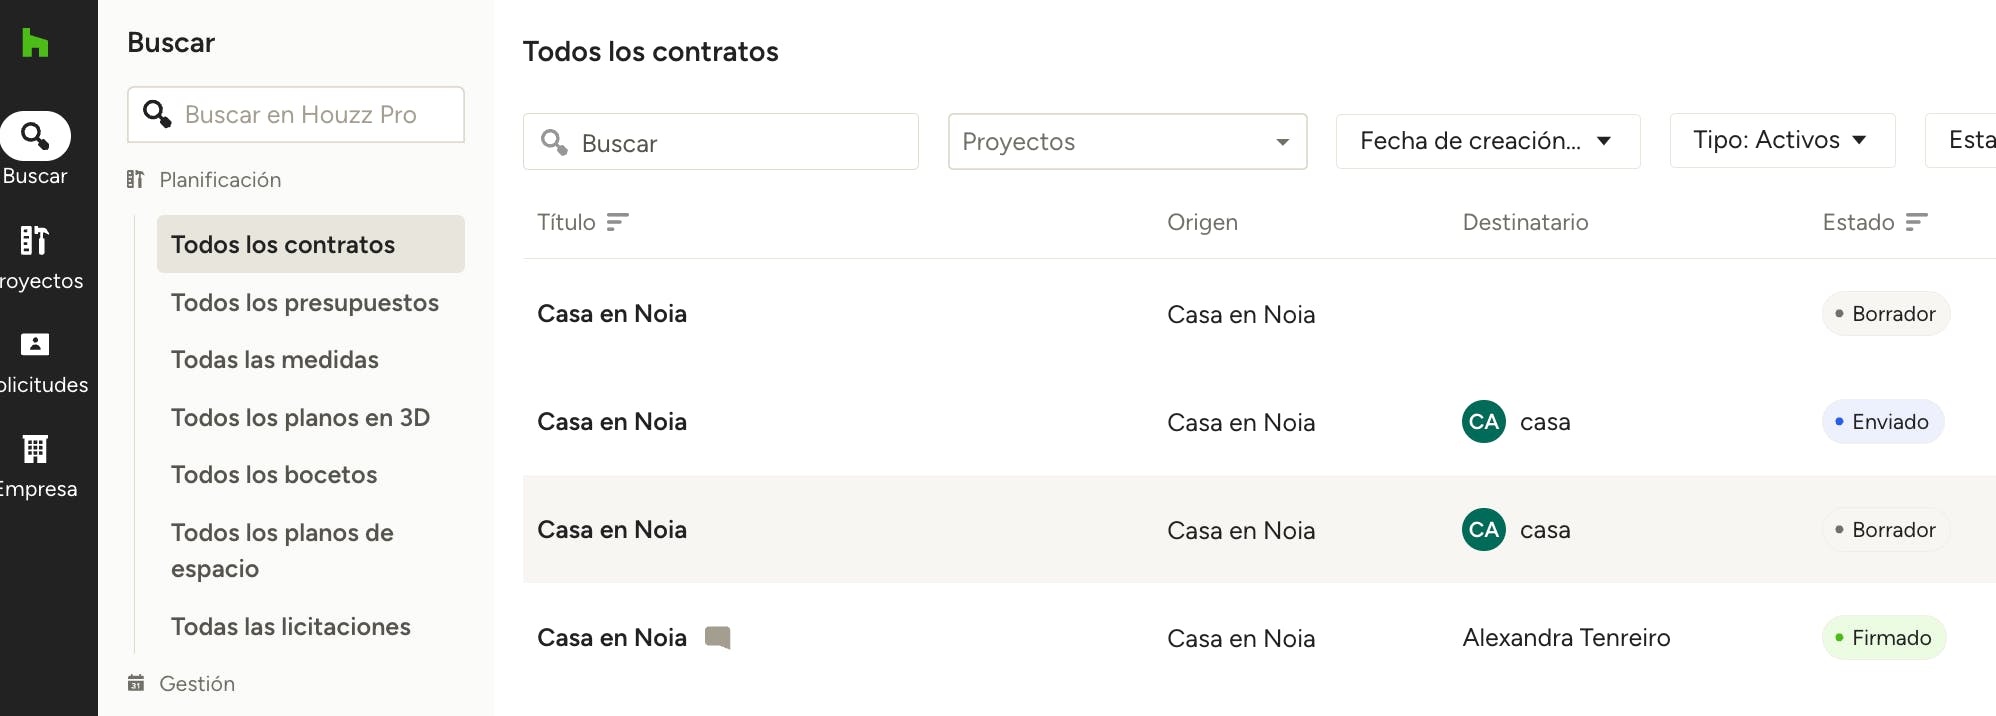Open Todas las licitaciones section
This screenshot has height=716, width=1996.
click(x=291, y=627)
